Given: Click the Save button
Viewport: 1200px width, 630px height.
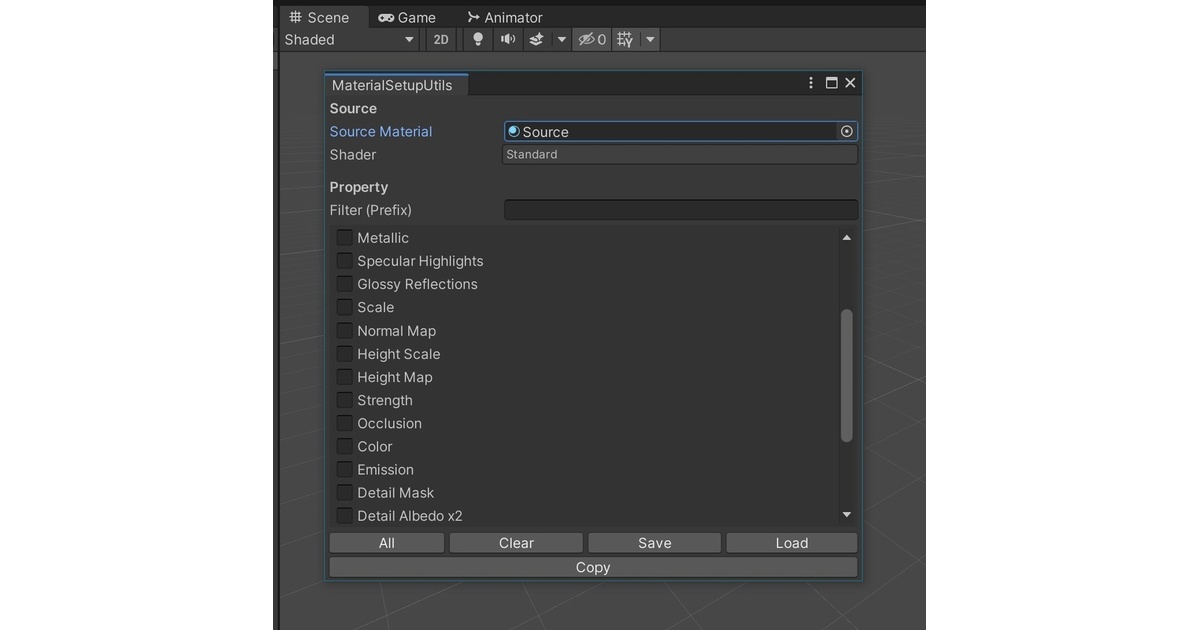Looking at the screenshot, I should (x=654, y=543).
